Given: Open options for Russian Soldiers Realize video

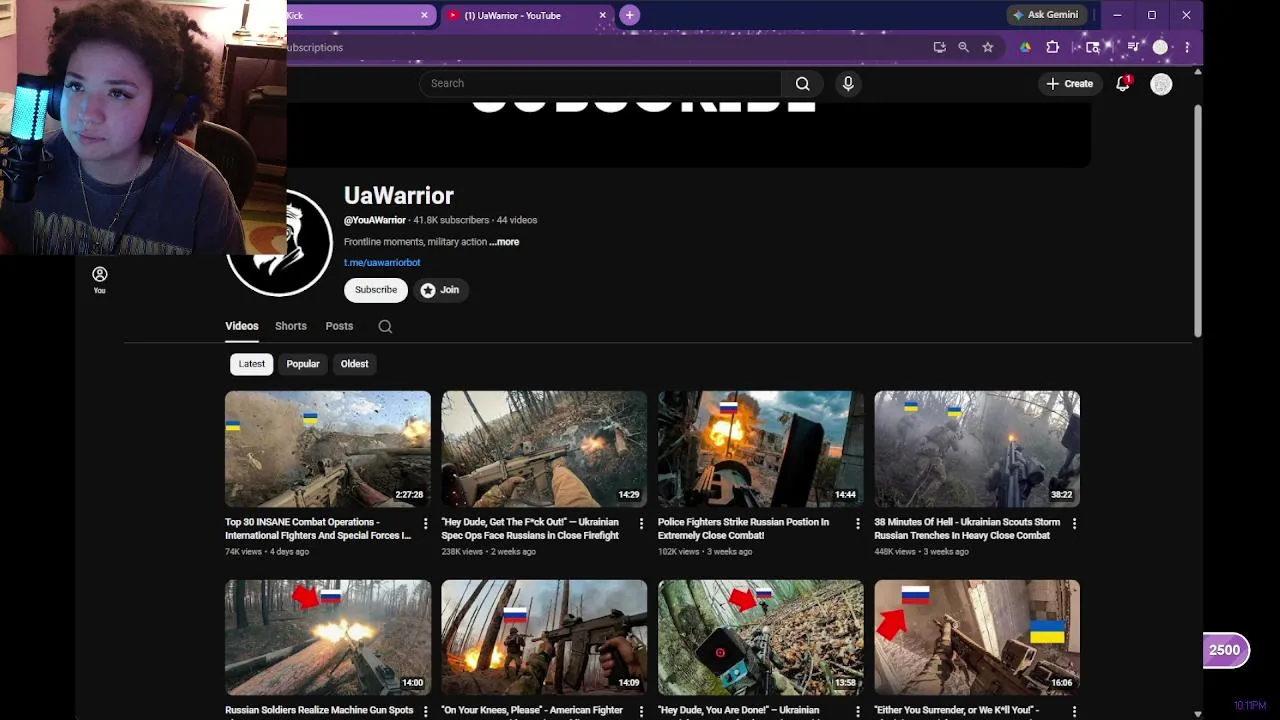Looking at the screenshot, I should click(x=425, y=711).
